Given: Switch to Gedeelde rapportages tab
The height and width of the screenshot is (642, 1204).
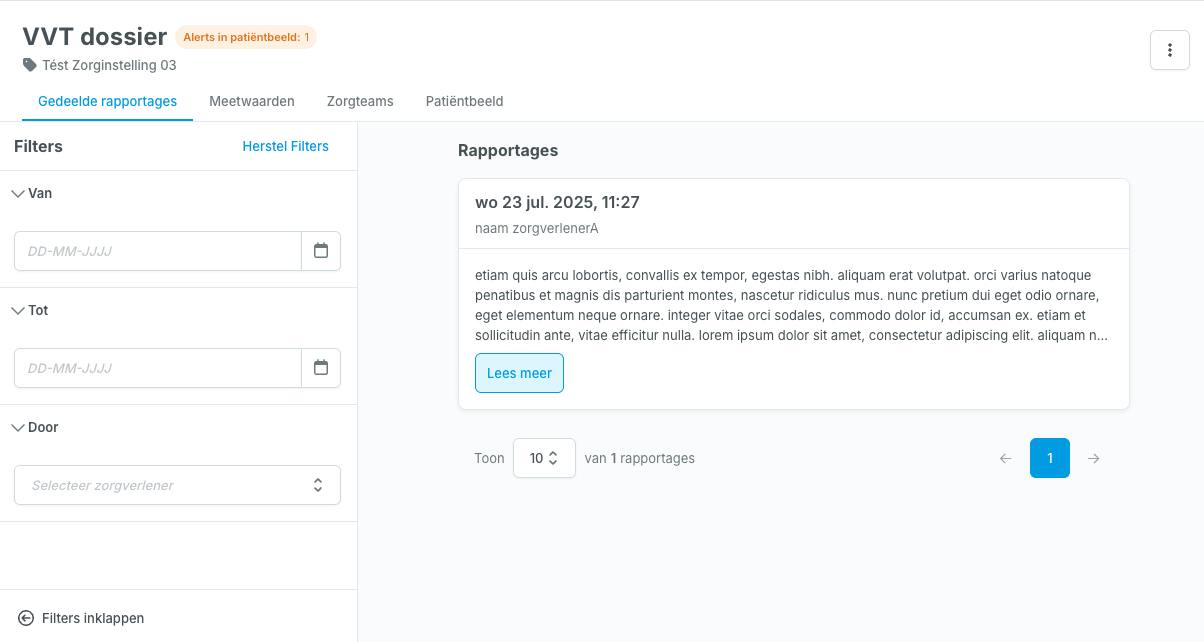Looking at the screenshot, I should pyautogui.click(x=107, y=101).
